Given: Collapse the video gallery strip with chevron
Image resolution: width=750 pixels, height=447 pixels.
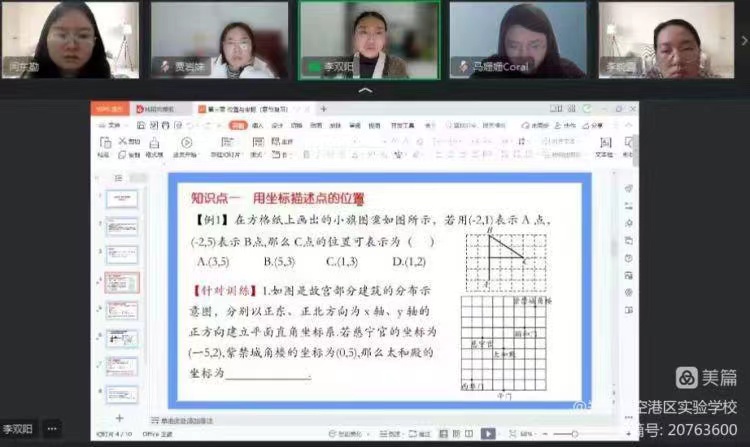Looking at the screenshot, I should pos(366,91).
